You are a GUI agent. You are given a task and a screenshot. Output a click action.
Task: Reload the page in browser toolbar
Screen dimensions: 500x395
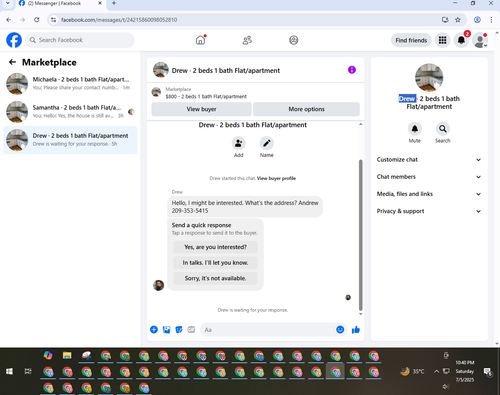point(37,20)
